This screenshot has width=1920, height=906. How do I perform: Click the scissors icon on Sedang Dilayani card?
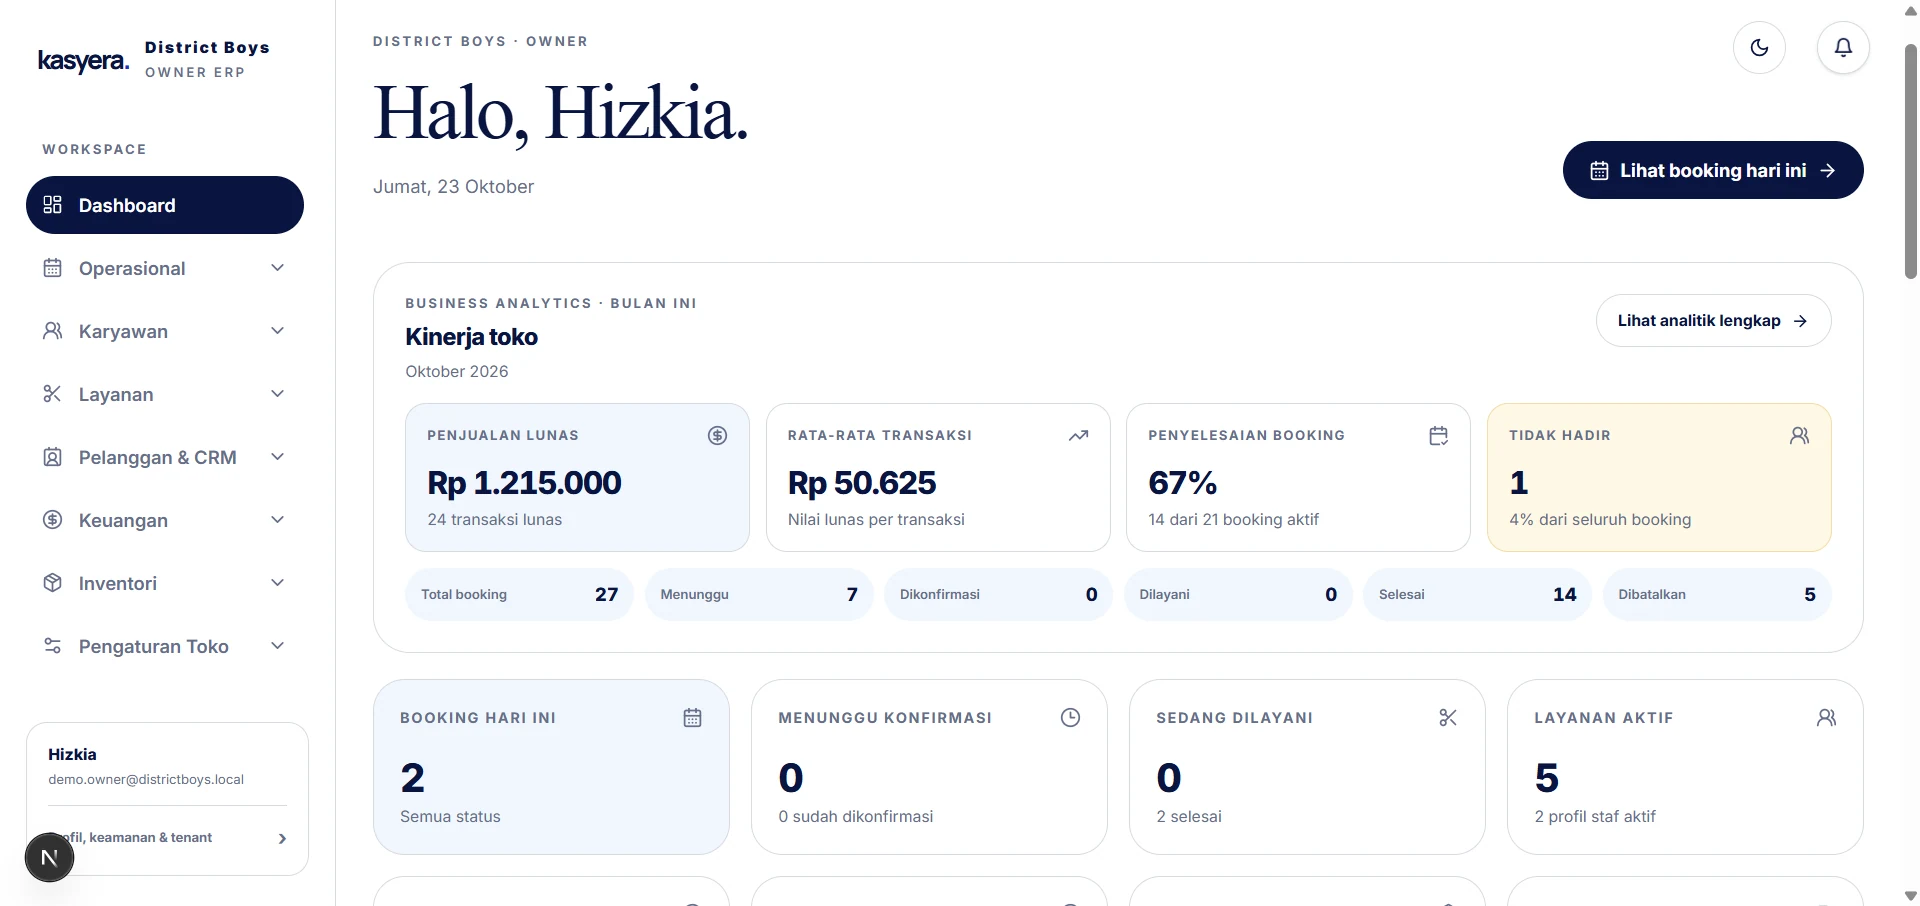(x=1448, y=717)
